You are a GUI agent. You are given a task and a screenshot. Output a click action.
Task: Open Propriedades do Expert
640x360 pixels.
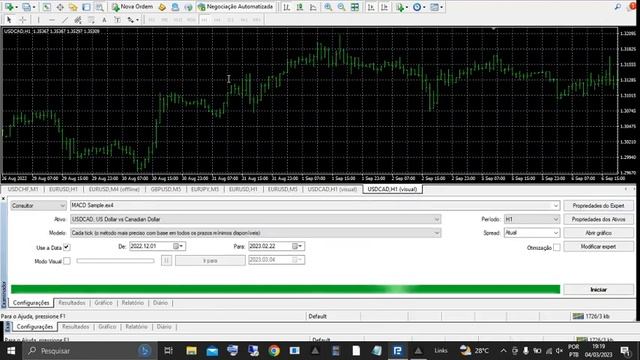[598, 205]
